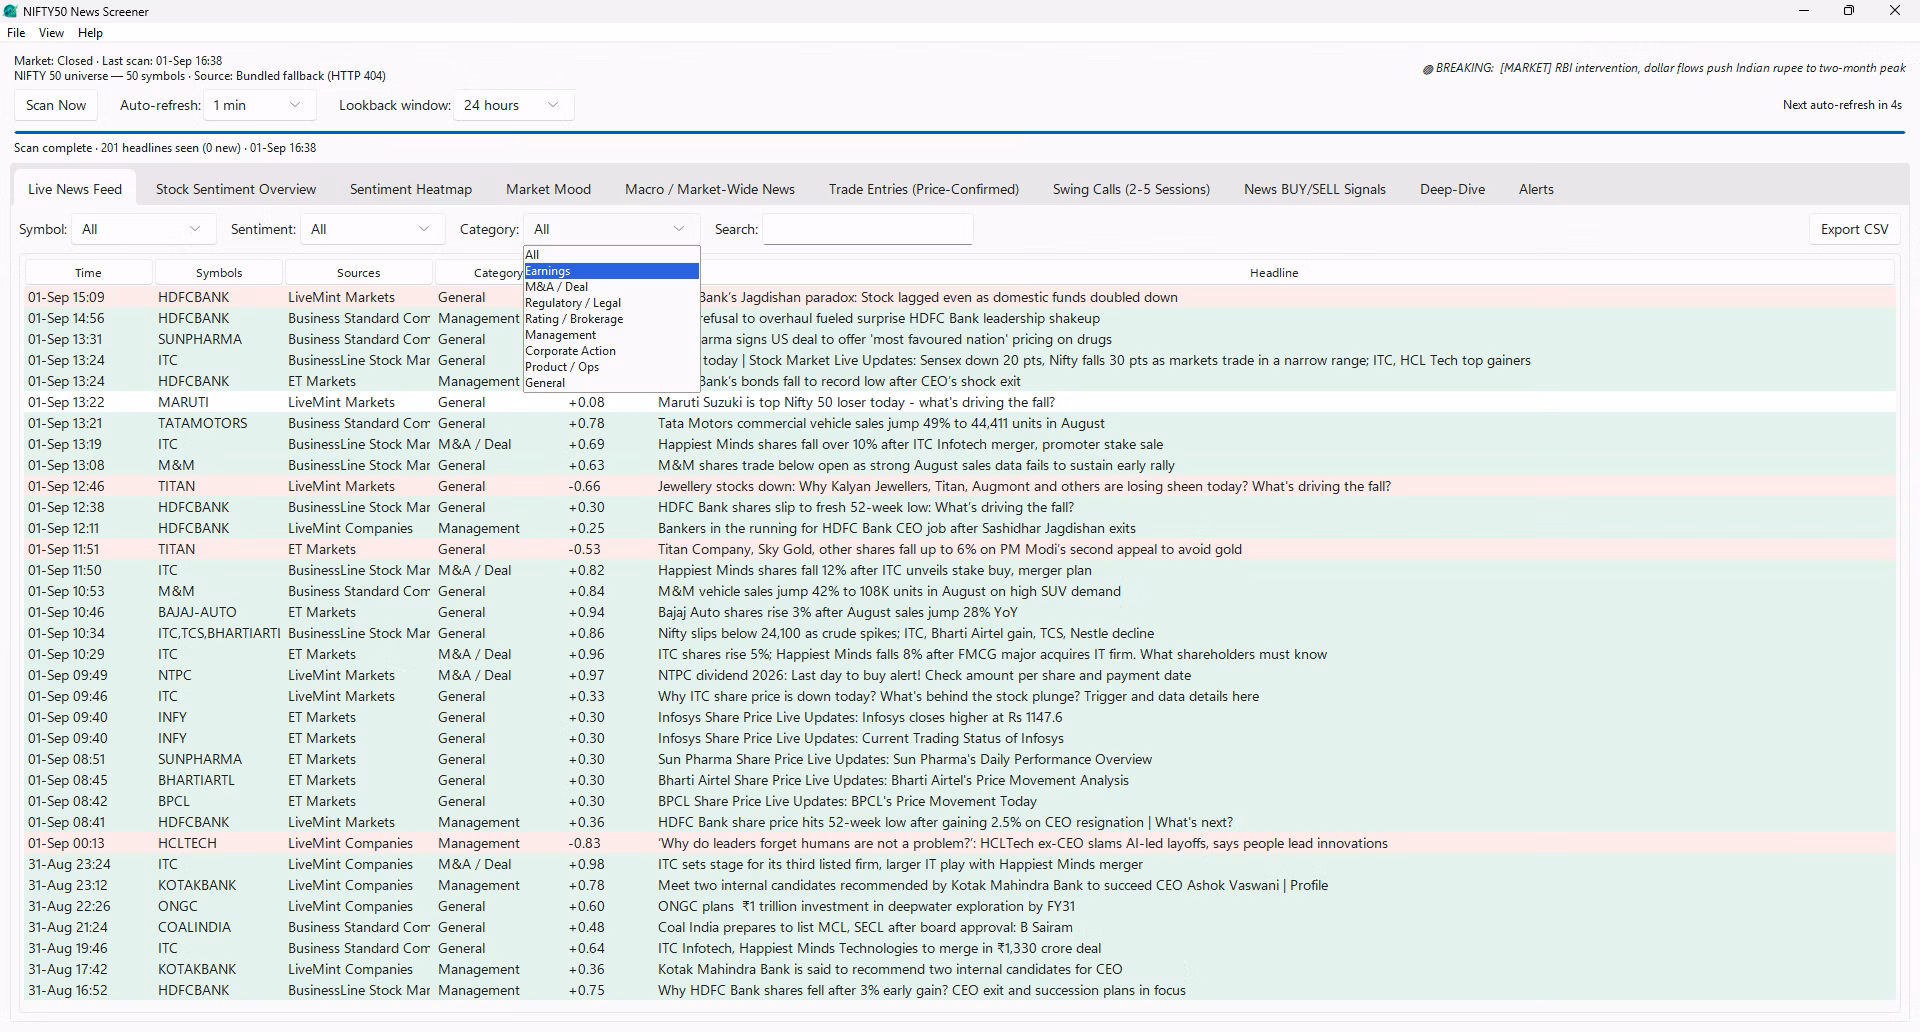Screen dimensions: 1920x1032
Task: Choose Rating / Brokerage category option
Action: click(x=611, y=319)
